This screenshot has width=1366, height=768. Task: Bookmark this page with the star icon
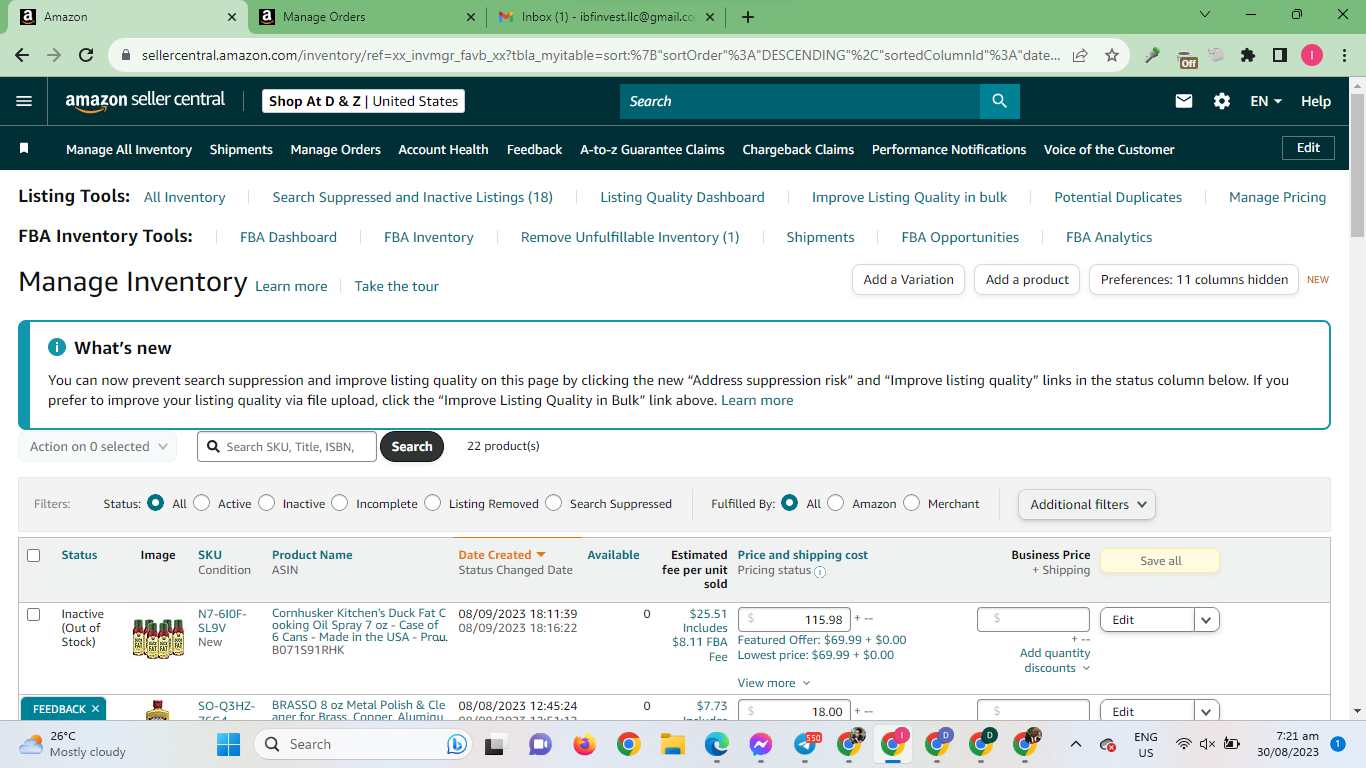pyautogui.click(x=1112, y=55)
